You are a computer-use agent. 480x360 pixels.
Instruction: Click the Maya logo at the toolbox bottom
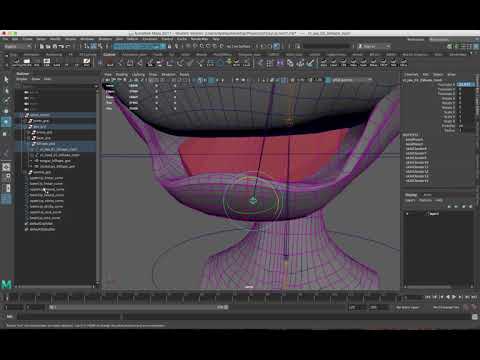coord(6,284)
